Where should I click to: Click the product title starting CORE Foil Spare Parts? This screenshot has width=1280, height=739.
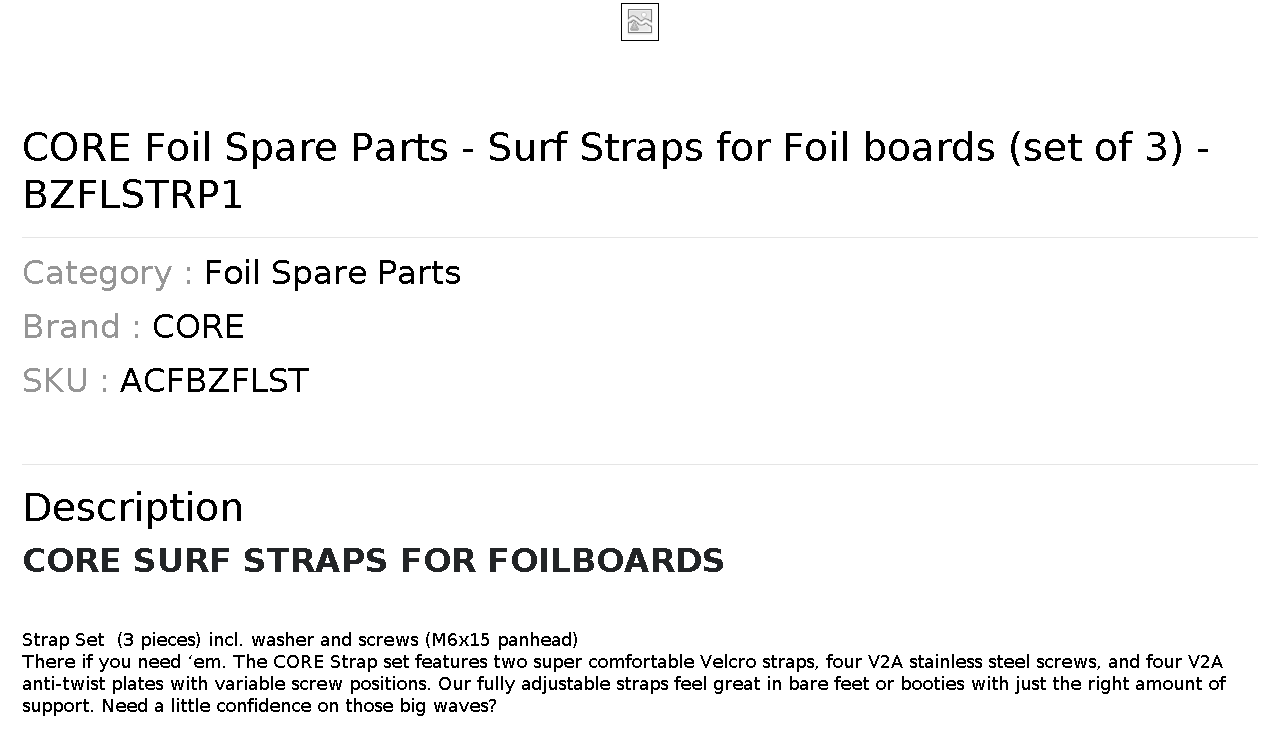pos(616,171)
